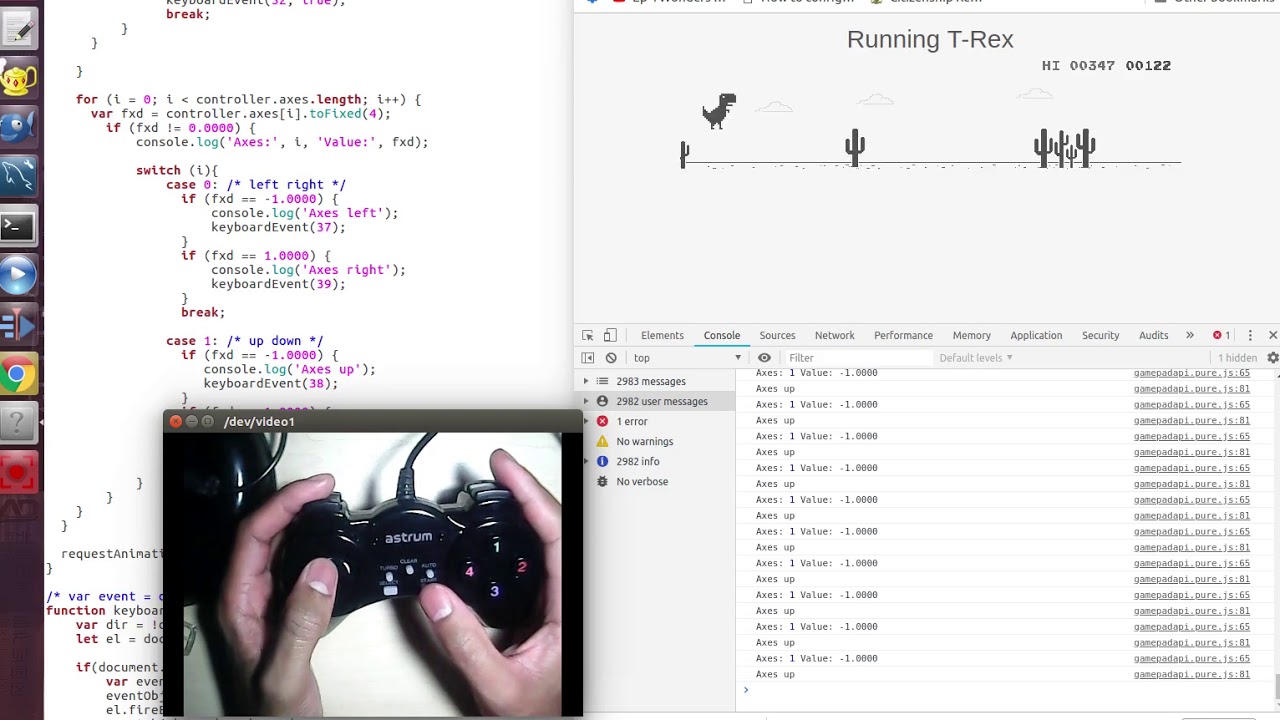Click the '1 hidden' messages label
The width and height of the screenshot is (1280, 720).
pyautogui.click(x=1237, y=358)
